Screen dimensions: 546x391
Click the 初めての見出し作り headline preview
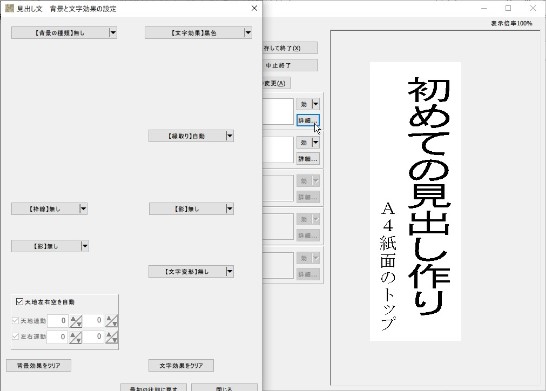(429, 197)
